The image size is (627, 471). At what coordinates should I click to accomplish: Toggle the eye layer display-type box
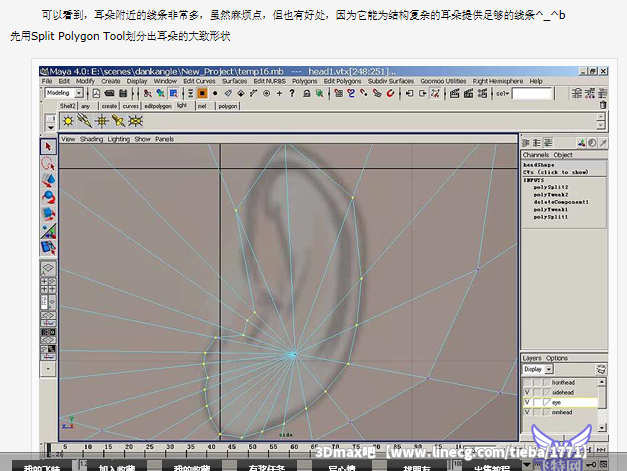pyautogui.click(x=537, y=402)
